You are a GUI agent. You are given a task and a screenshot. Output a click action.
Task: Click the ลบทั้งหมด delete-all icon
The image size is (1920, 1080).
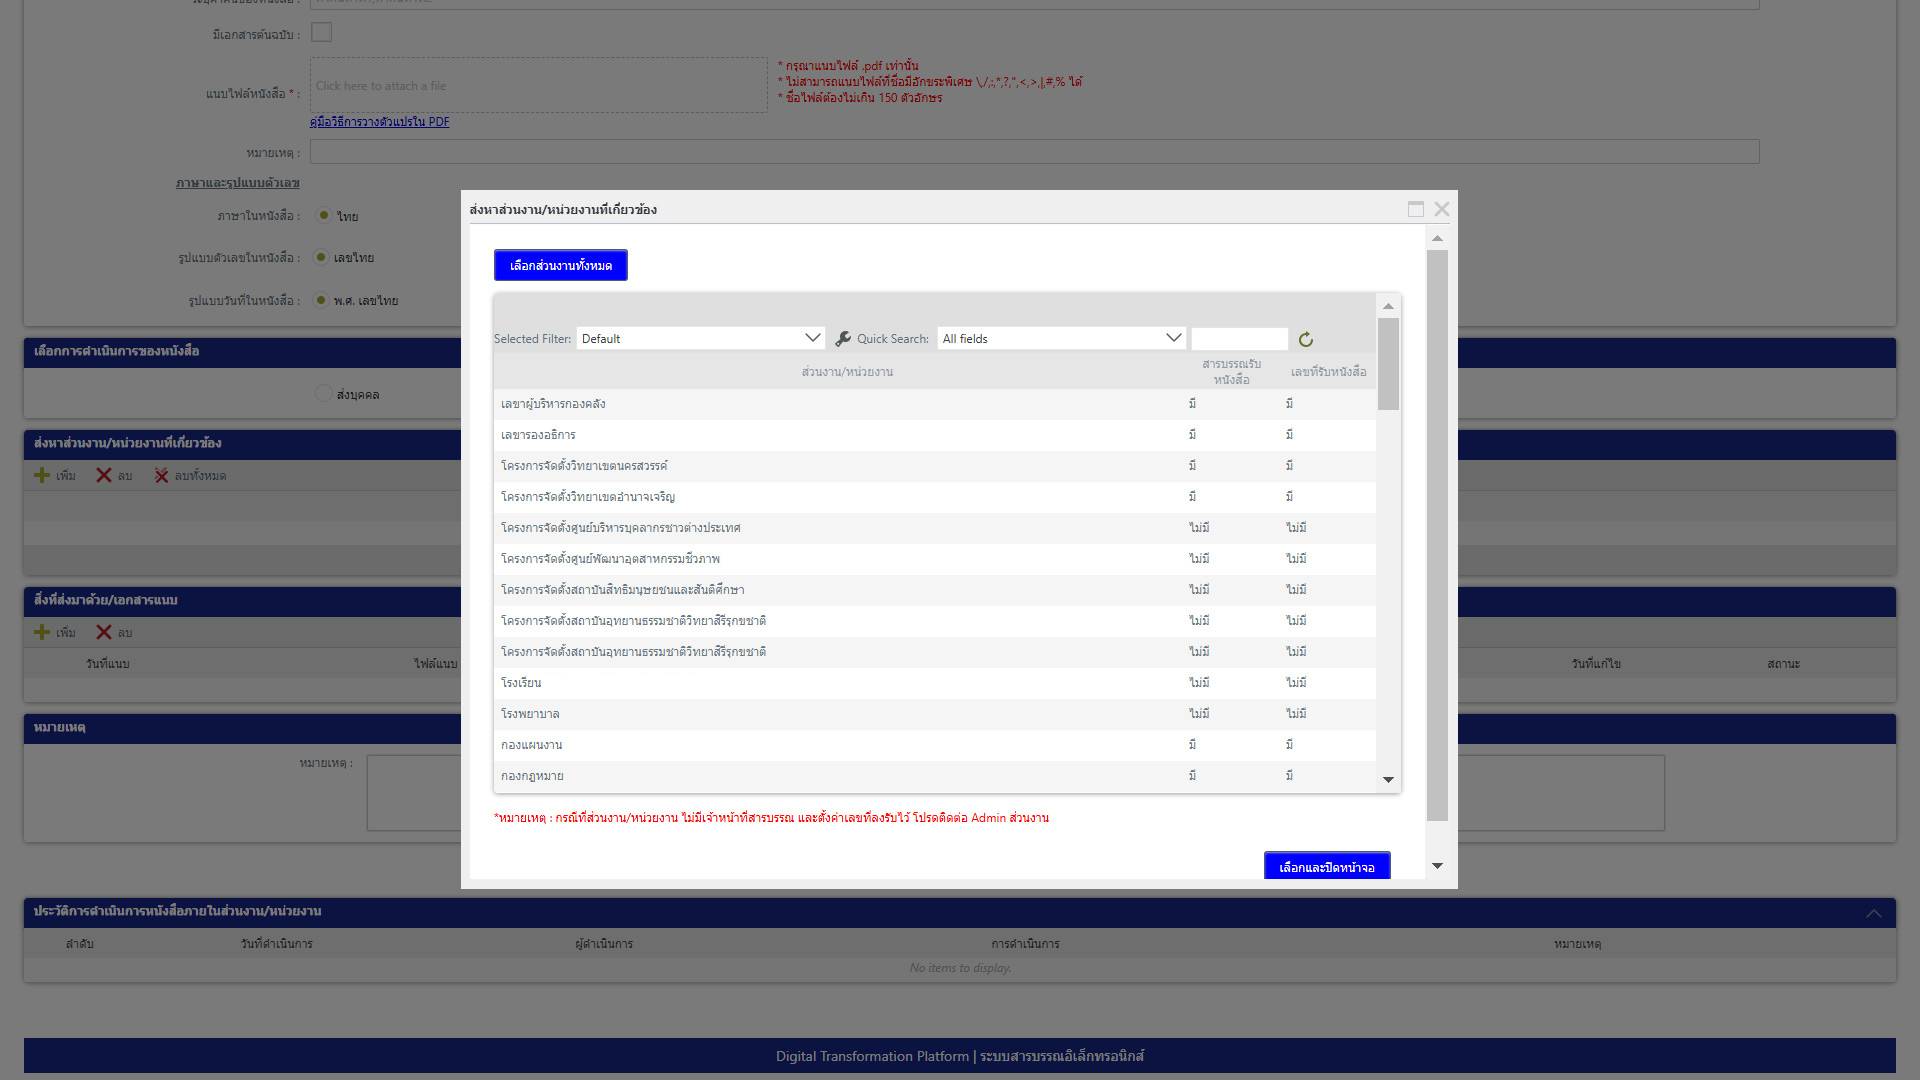161,476
